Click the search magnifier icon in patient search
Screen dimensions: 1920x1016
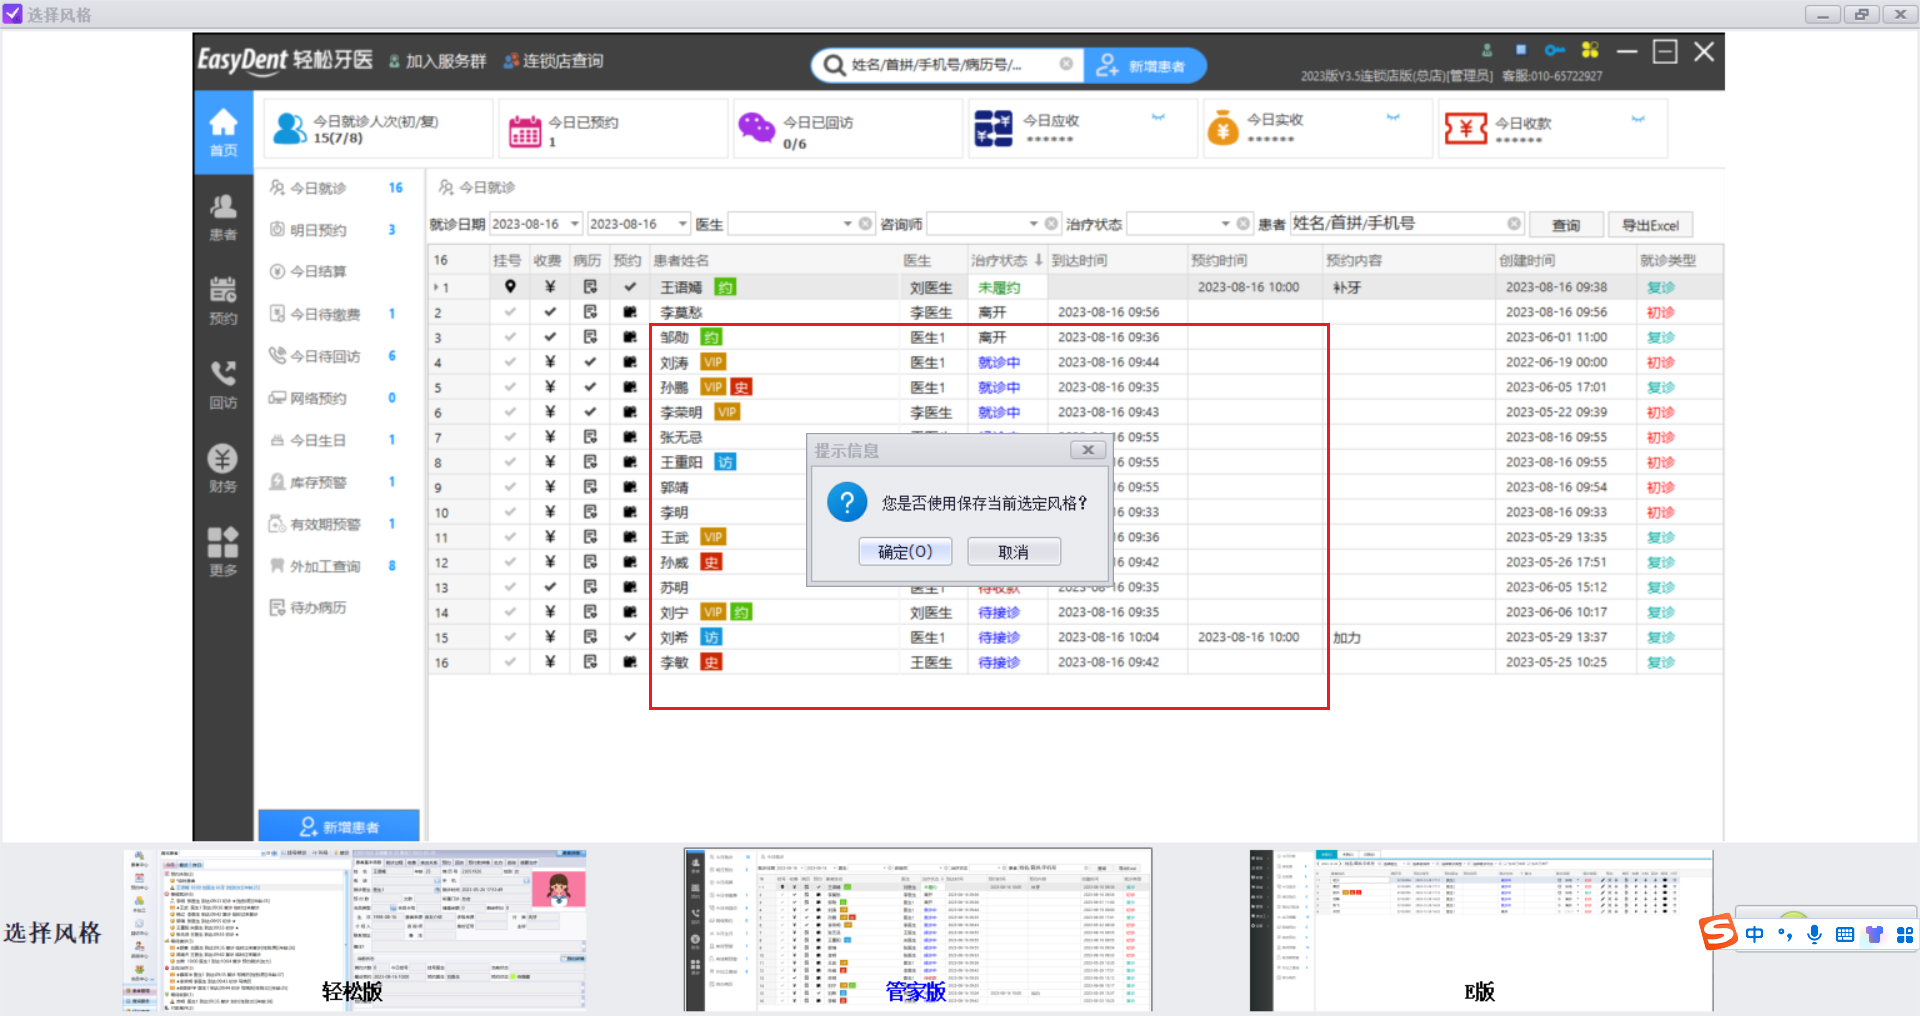(x=834, y=66)
